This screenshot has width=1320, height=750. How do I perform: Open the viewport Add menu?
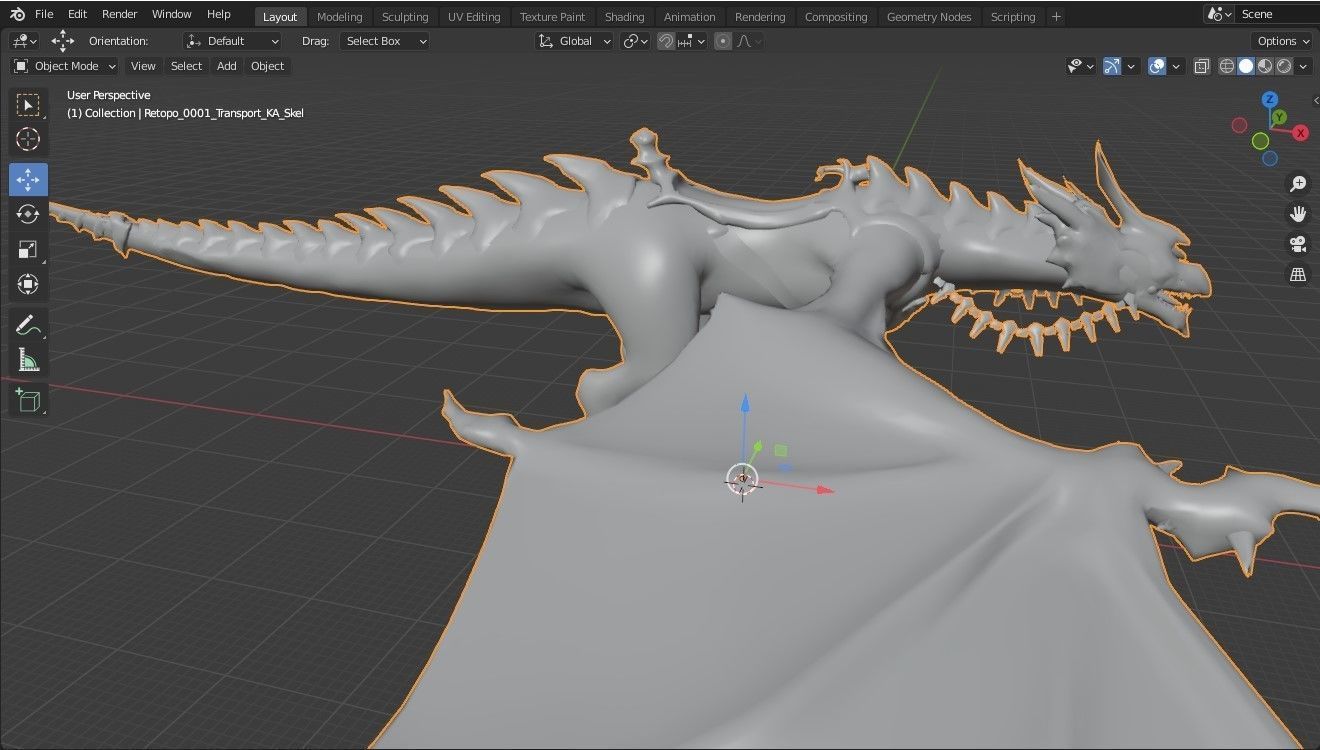point(227,66)
